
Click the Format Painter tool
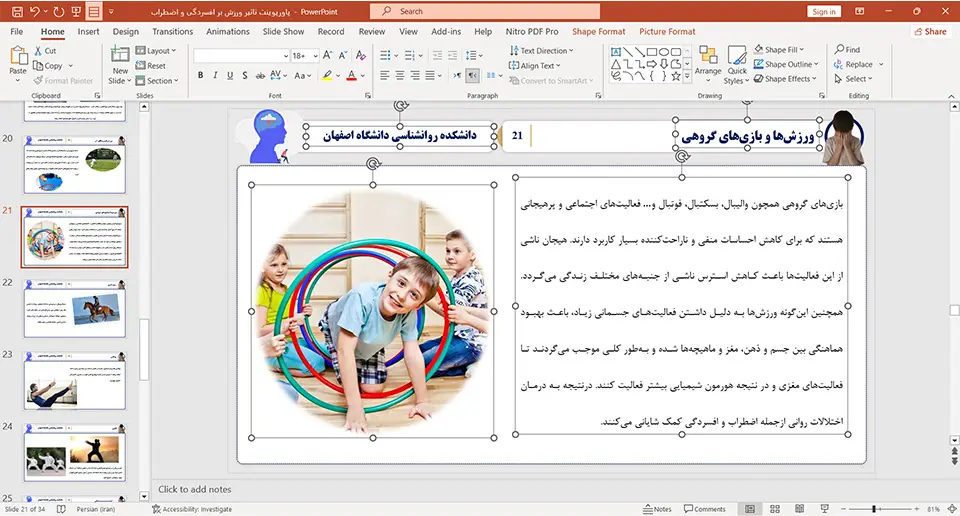point(63,80)
